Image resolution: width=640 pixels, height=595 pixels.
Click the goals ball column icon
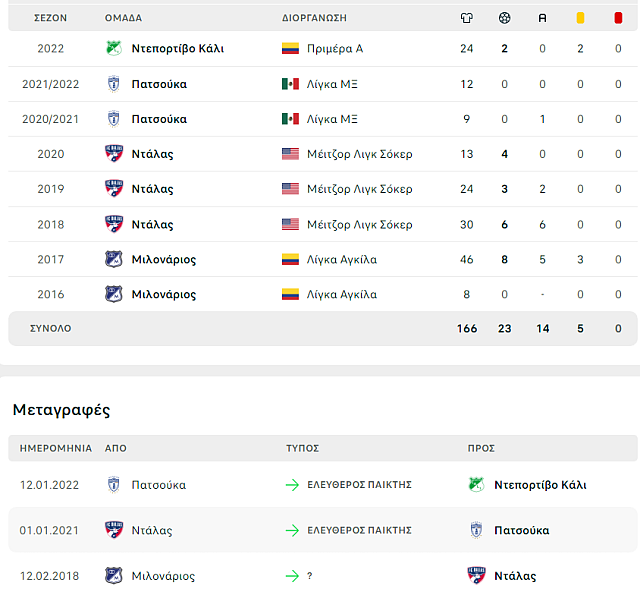(x=504, y=18)
